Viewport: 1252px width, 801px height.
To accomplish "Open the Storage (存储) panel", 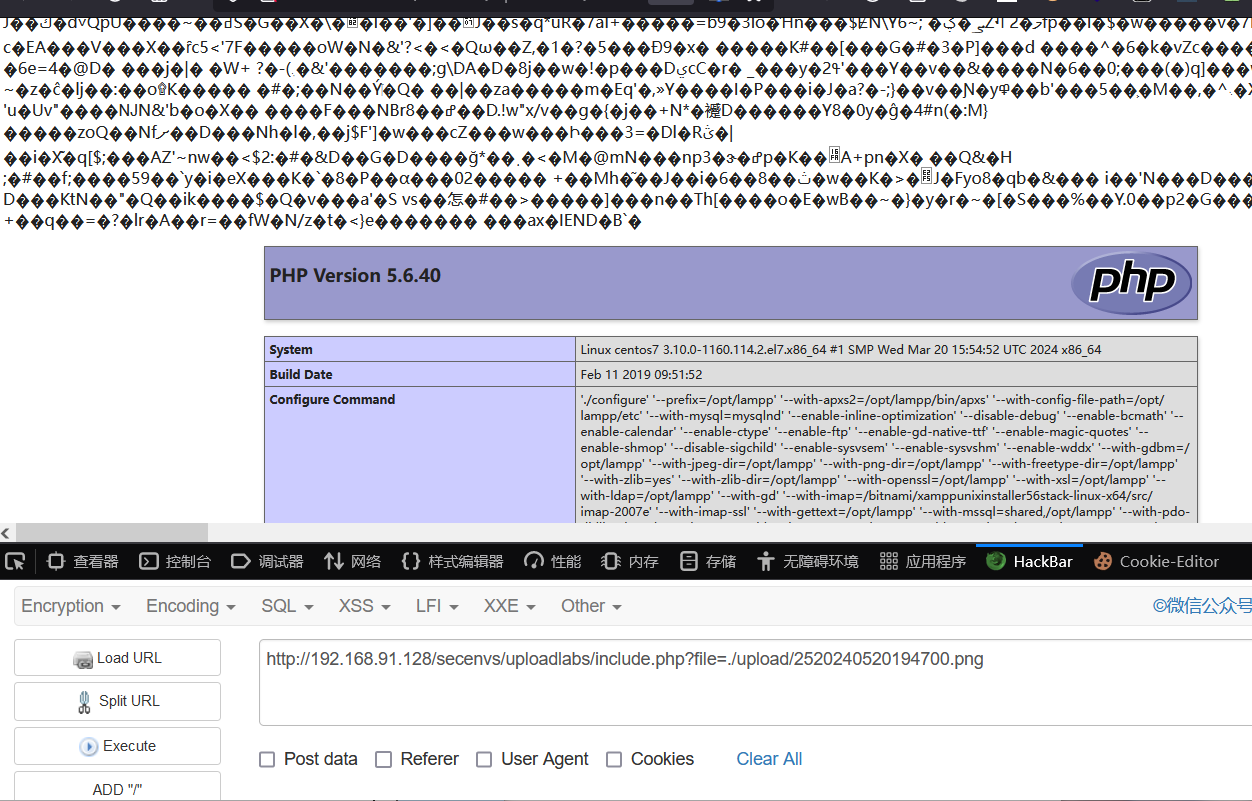I will 707,561.
